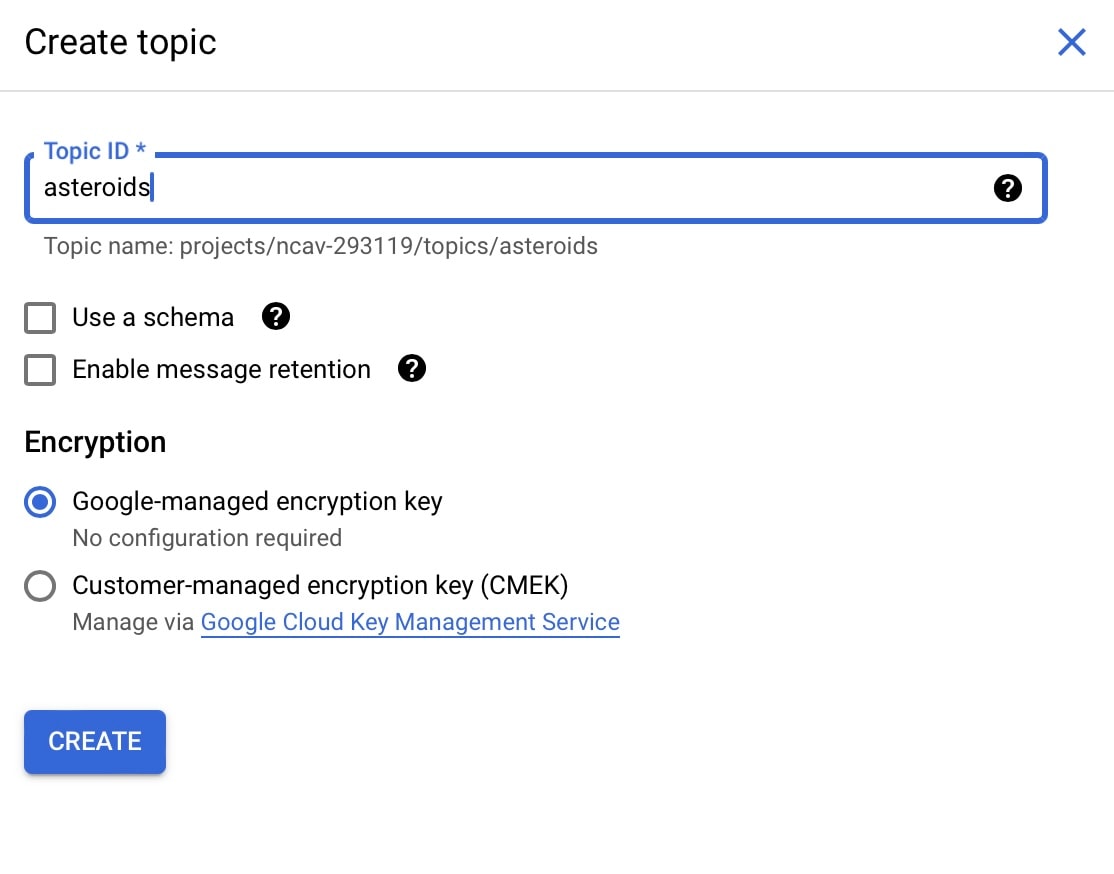This screenshot has width=1114, height=874.
Task: Open help icon inside Topic ID field
Action: 1007,188
